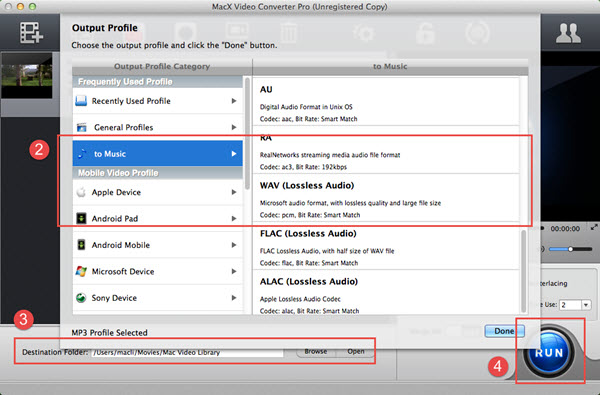Screen dimensions: 600x395
Task: Expand Apple Device arrow
Action: tap(234, 192)
